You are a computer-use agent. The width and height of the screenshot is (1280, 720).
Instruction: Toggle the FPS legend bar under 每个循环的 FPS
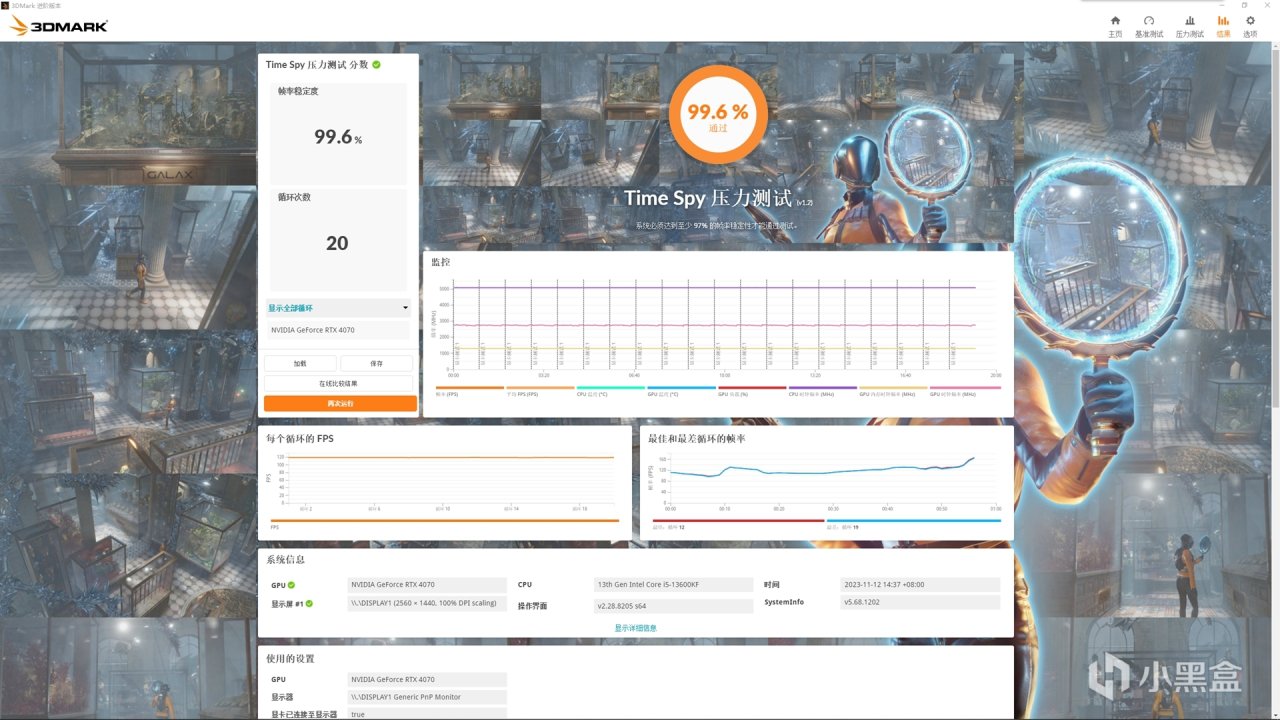444,521
